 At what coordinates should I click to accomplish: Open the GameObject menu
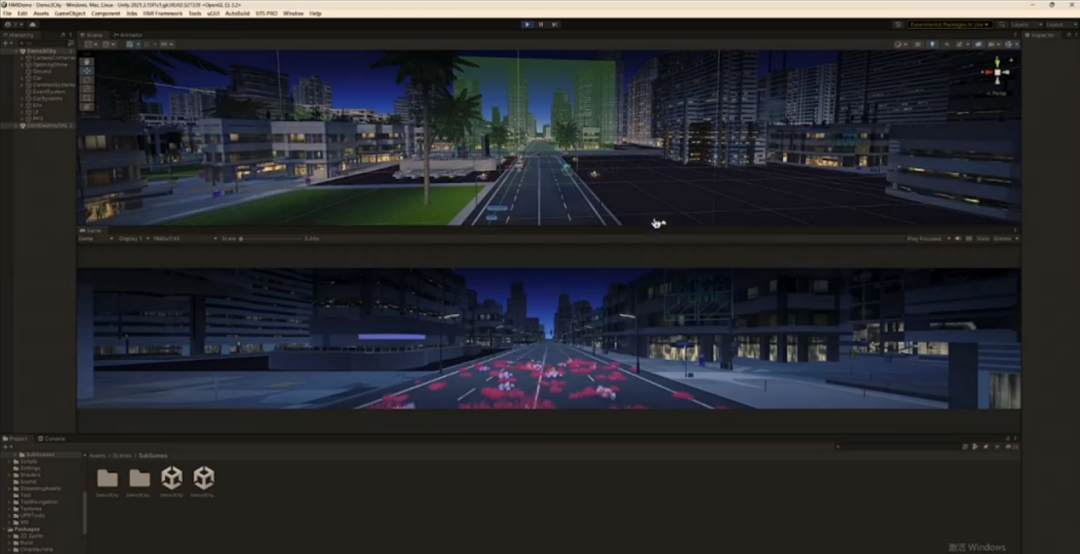click(x=69, y=13)
